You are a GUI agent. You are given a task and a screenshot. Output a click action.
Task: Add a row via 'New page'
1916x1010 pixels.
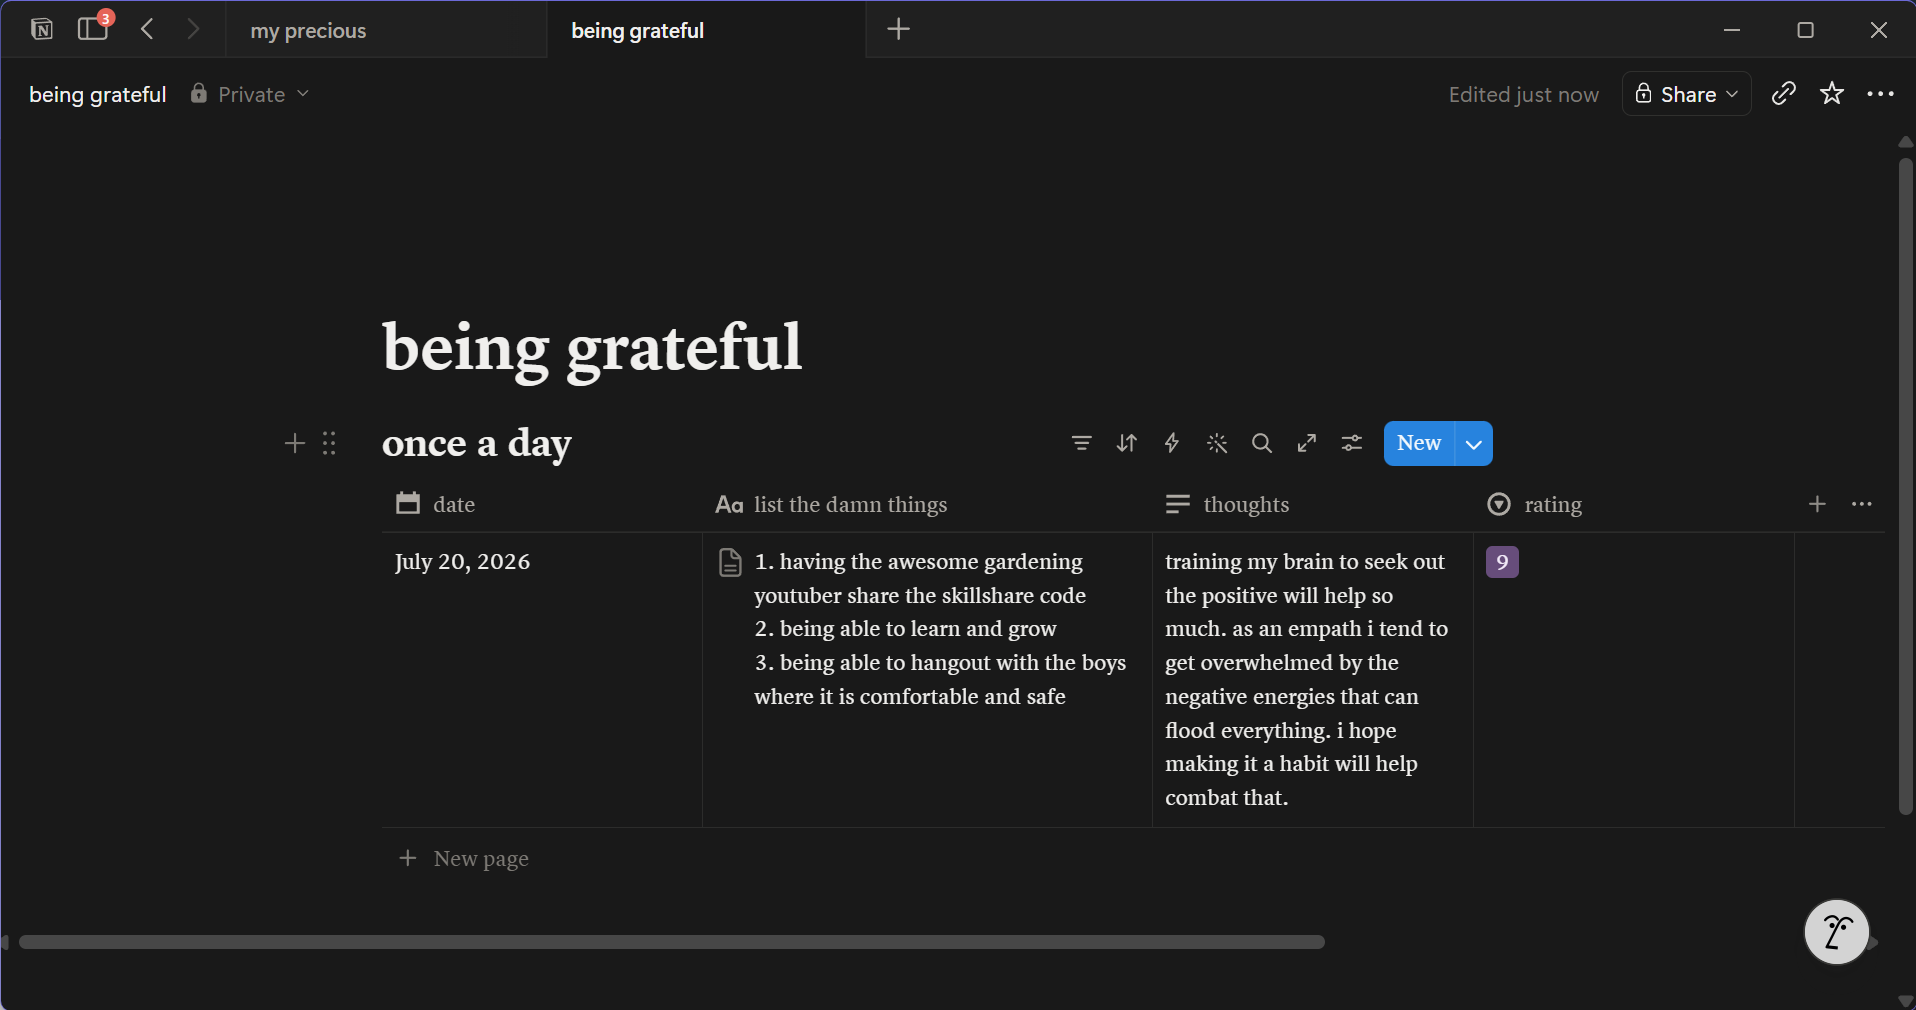(464, 859)
